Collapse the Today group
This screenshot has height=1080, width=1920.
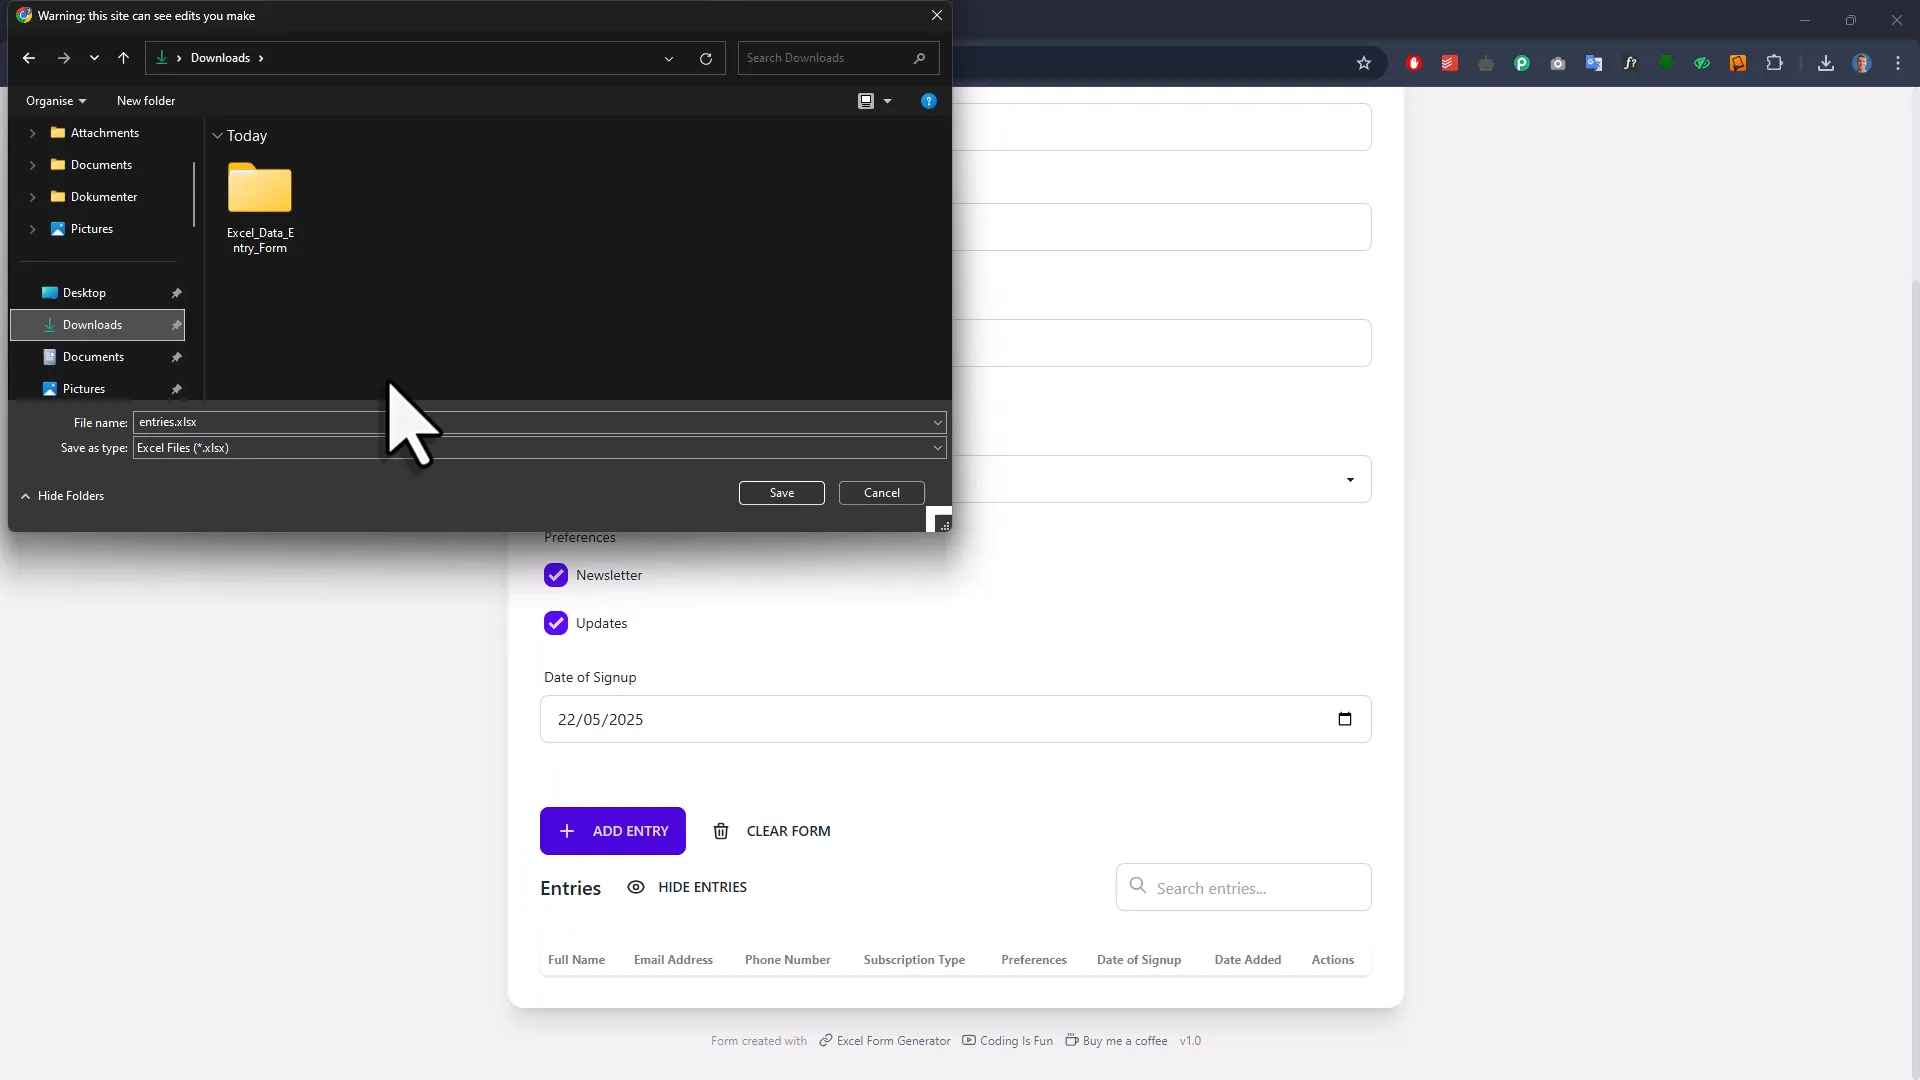click(x=217, y=136)
